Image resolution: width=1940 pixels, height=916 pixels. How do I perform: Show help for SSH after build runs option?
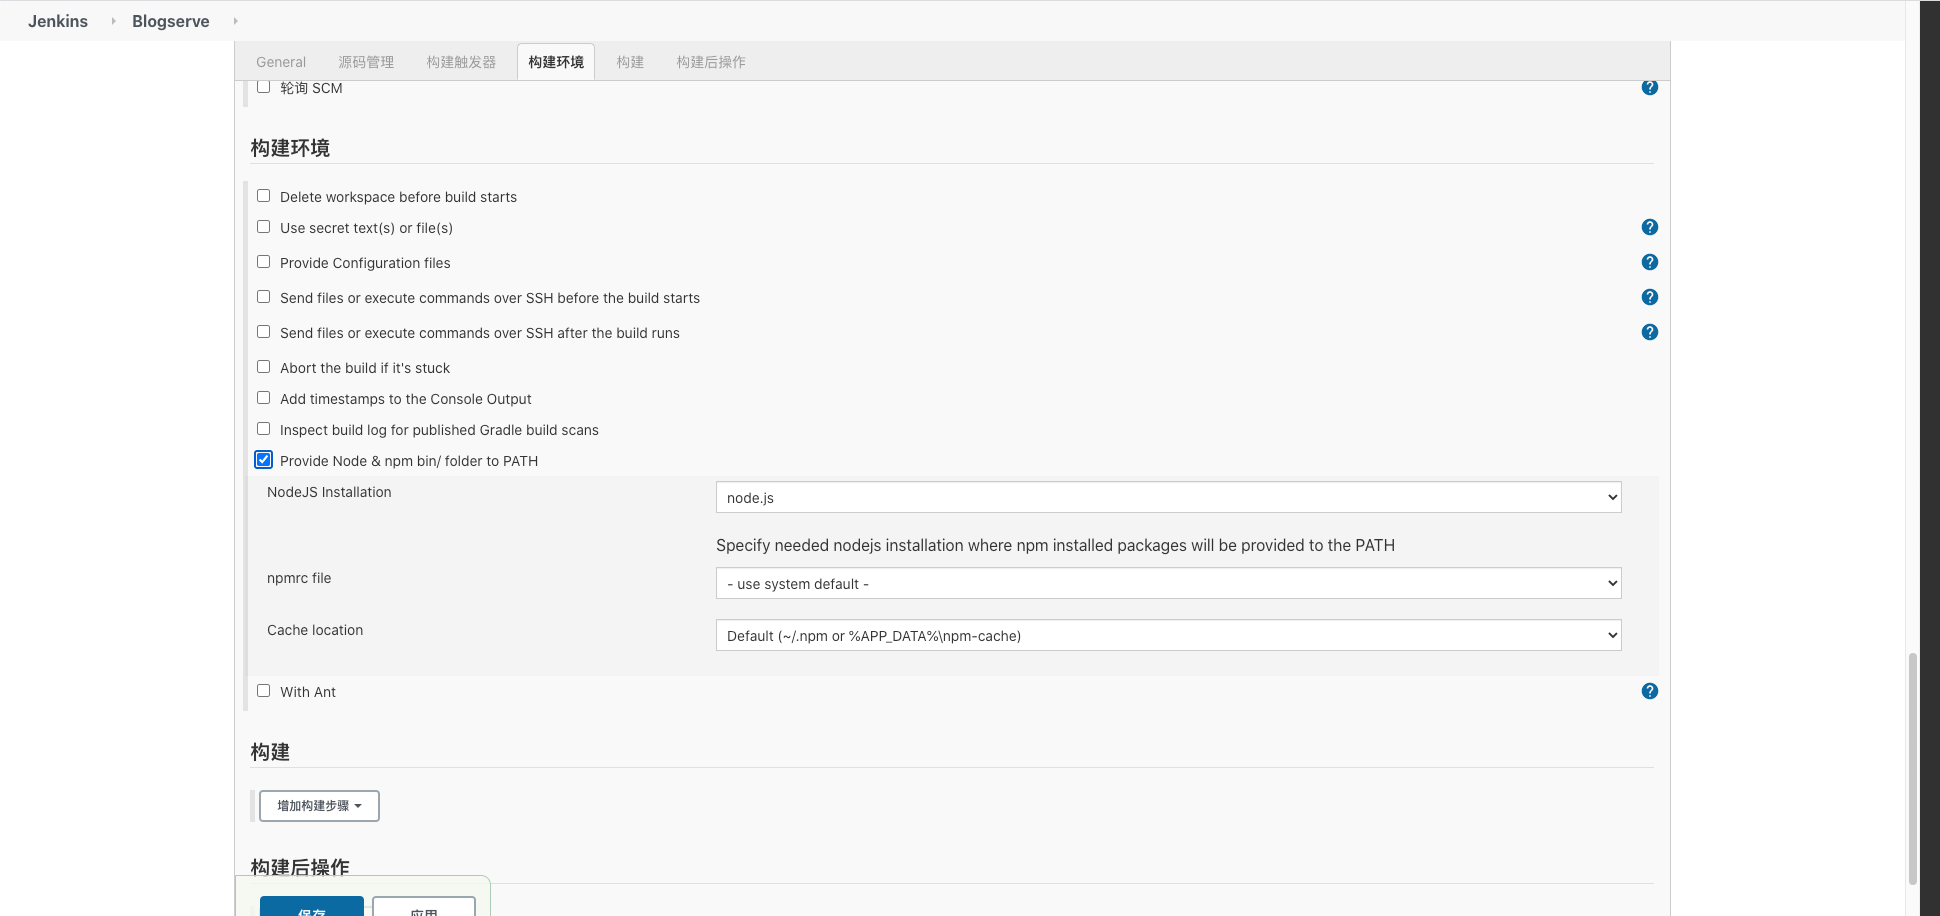click(x=1649, y=332)
